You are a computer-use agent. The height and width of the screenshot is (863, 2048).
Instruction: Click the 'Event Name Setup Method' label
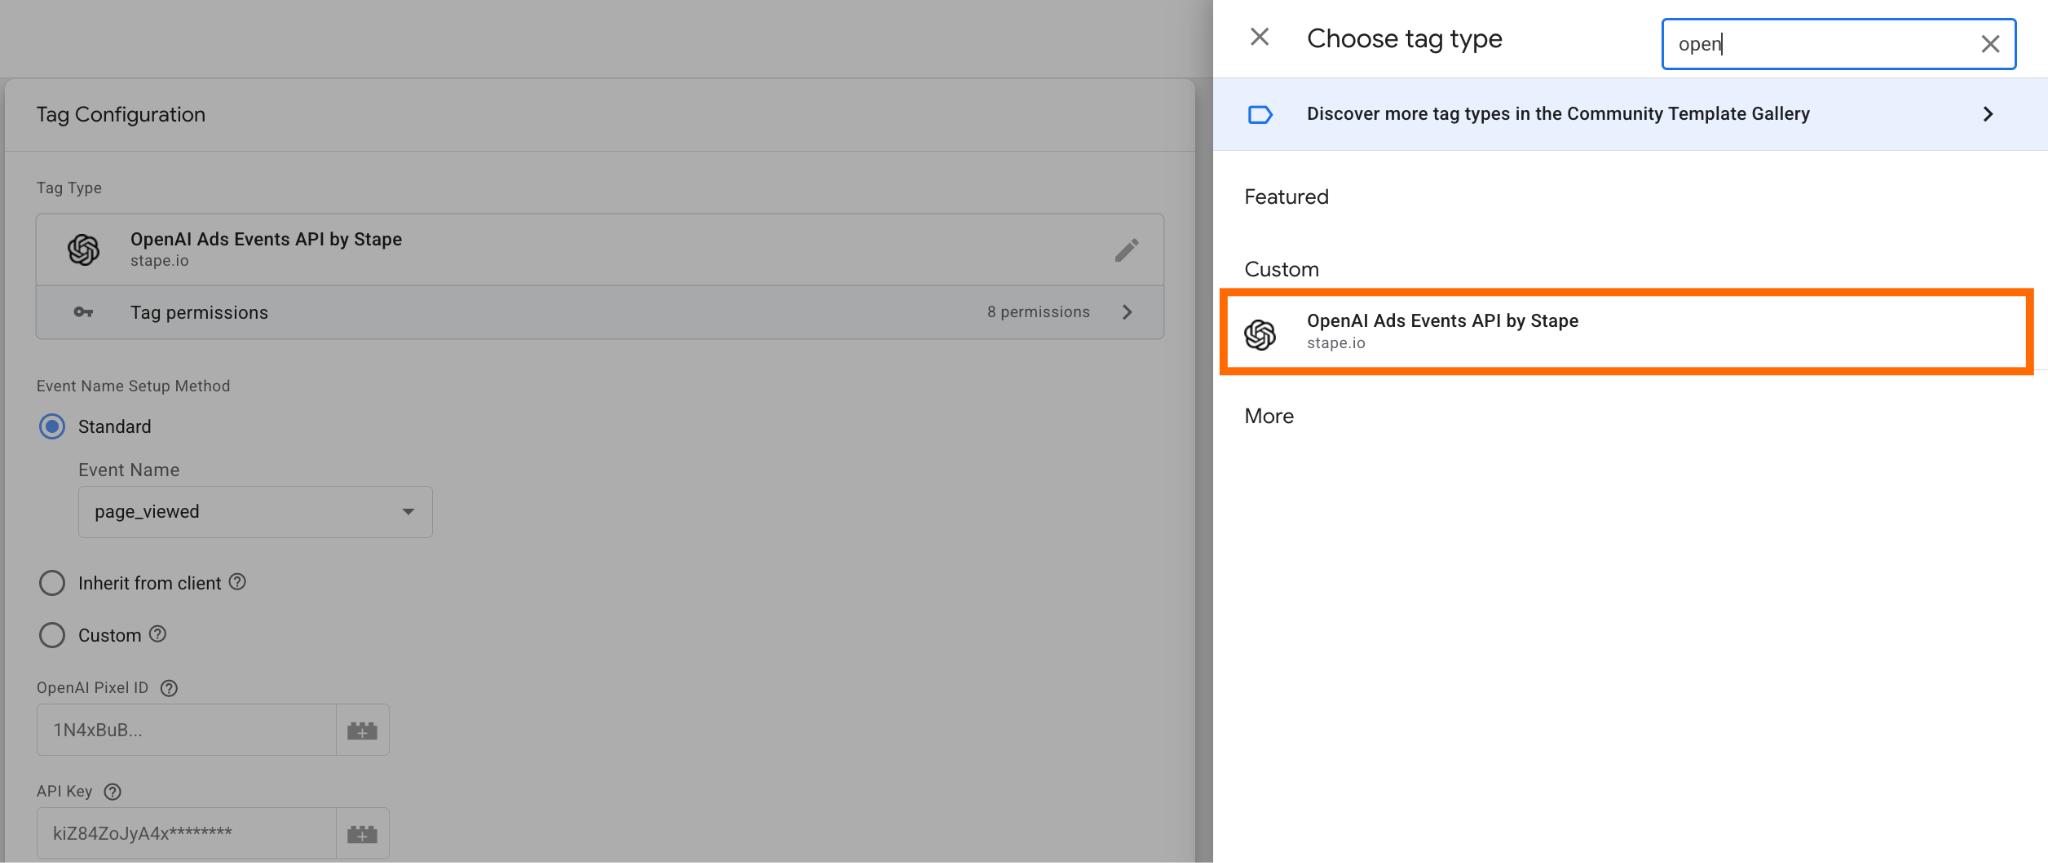click(133, 386)
